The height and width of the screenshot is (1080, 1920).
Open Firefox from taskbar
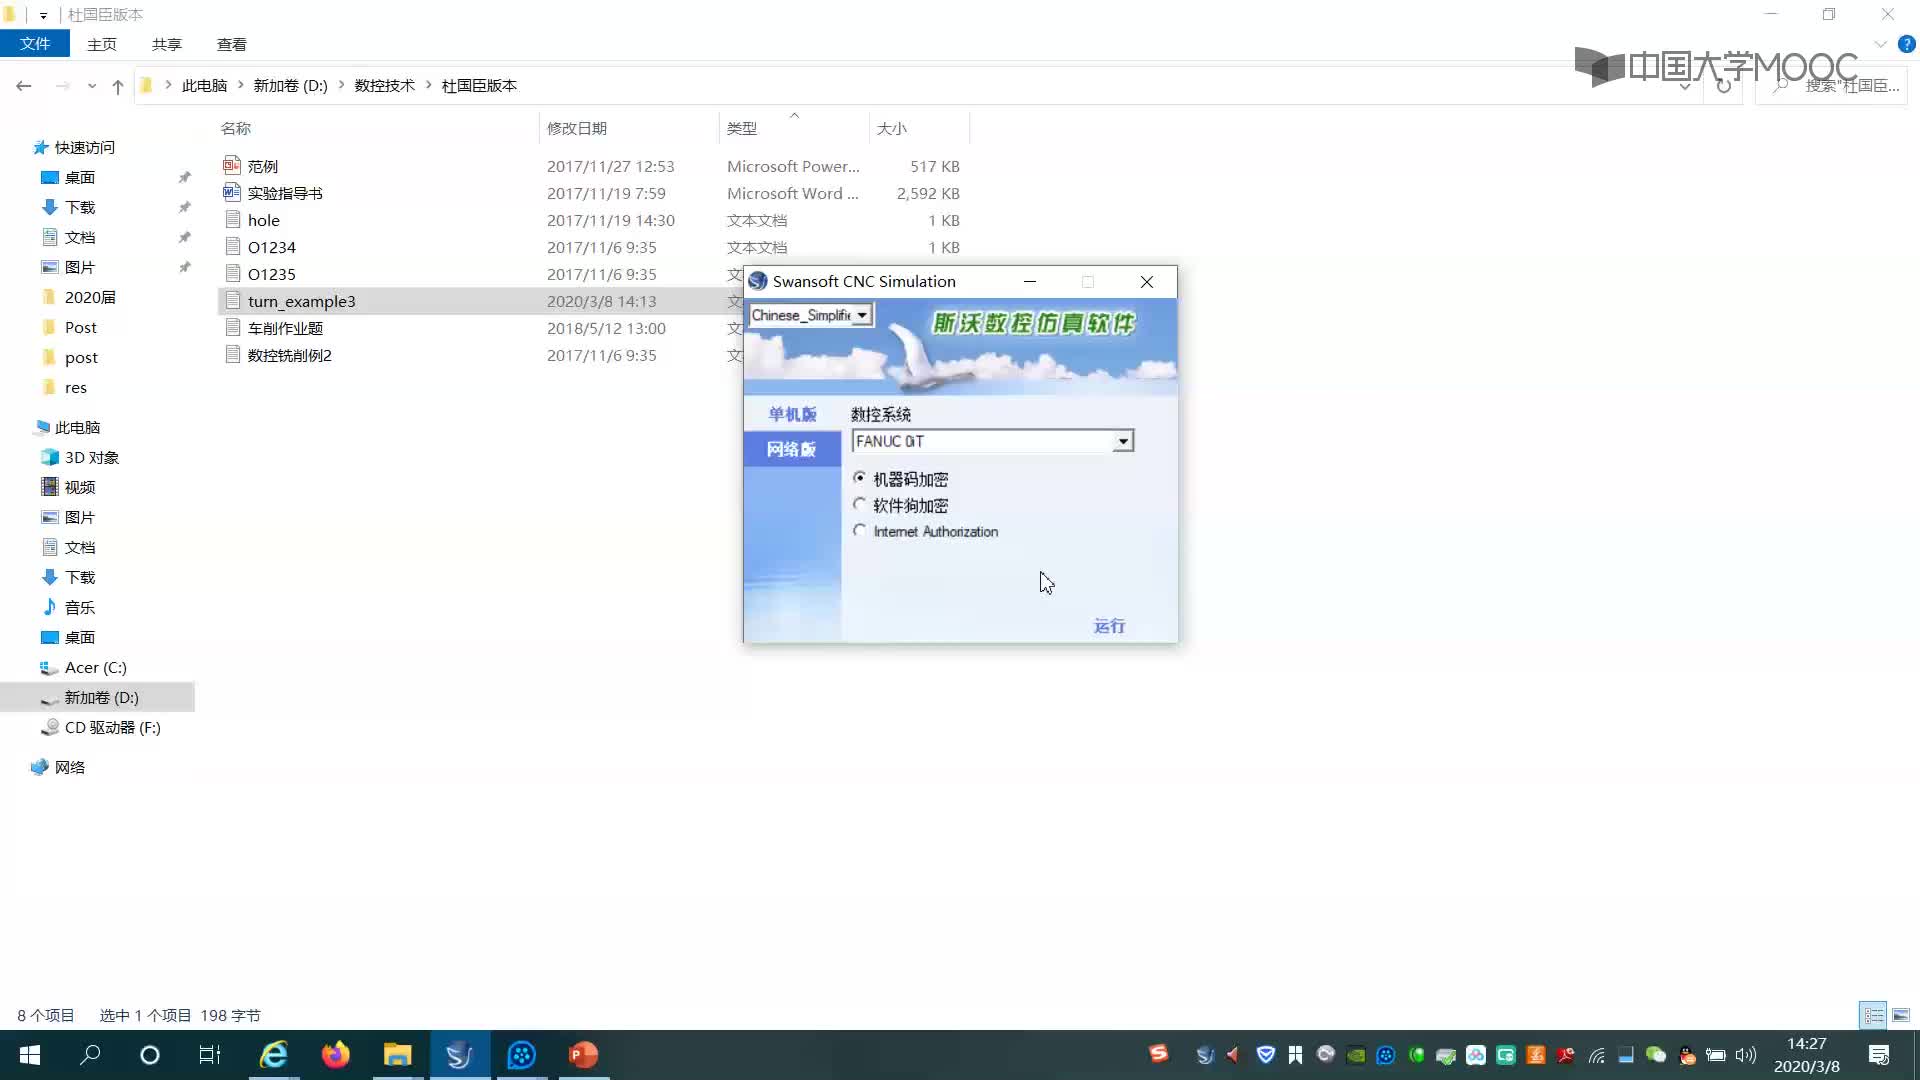[336, 1055]
